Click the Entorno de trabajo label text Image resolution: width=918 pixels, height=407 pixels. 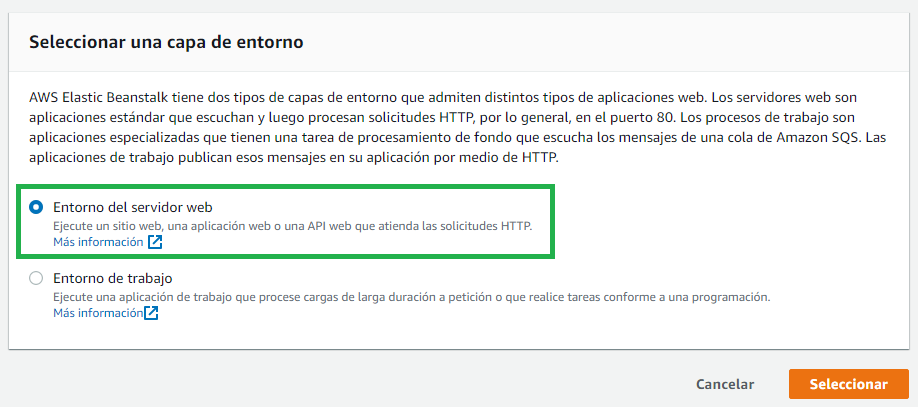pyautogui.click(x=112, y=278)
